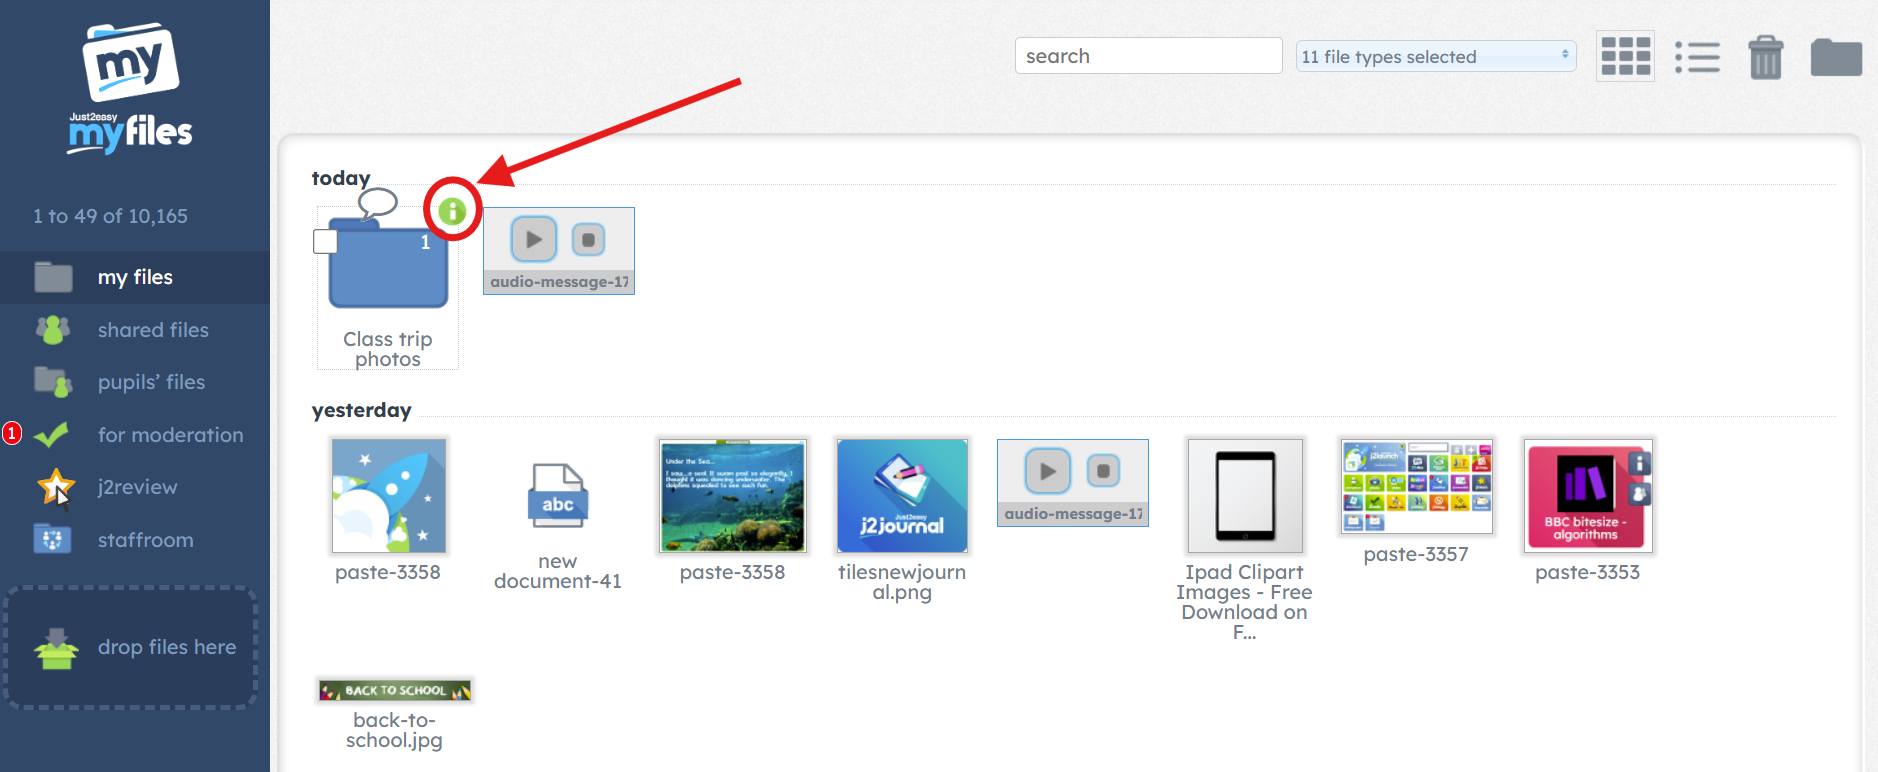Open my files section
The height and width of the screenshot is (772, 1878).
coord(135,277)
